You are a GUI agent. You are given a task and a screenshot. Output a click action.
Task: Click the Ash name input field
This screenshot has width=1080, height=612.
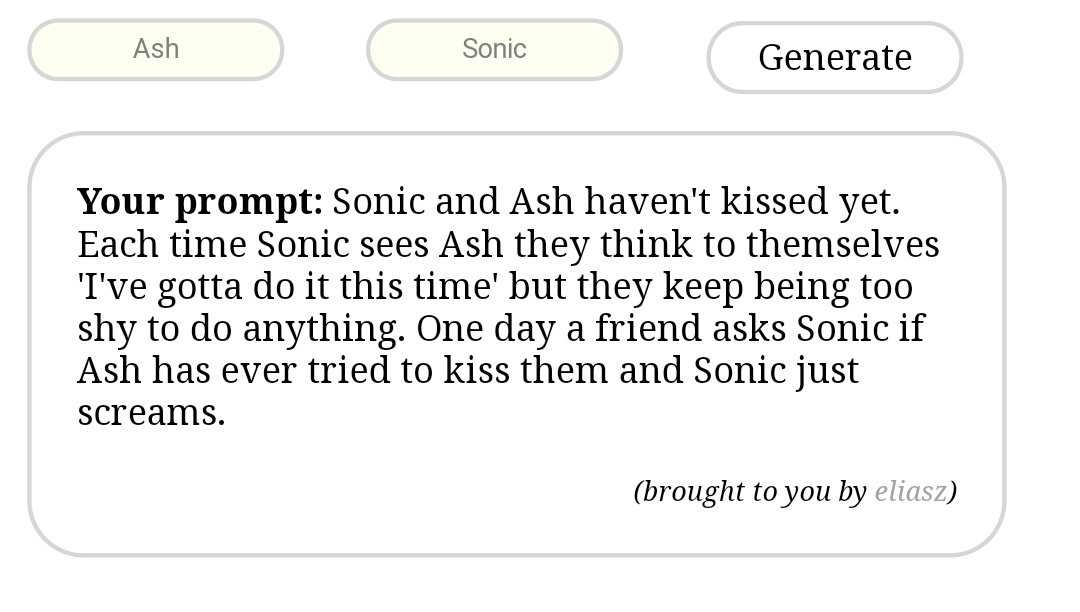[156, 50]
